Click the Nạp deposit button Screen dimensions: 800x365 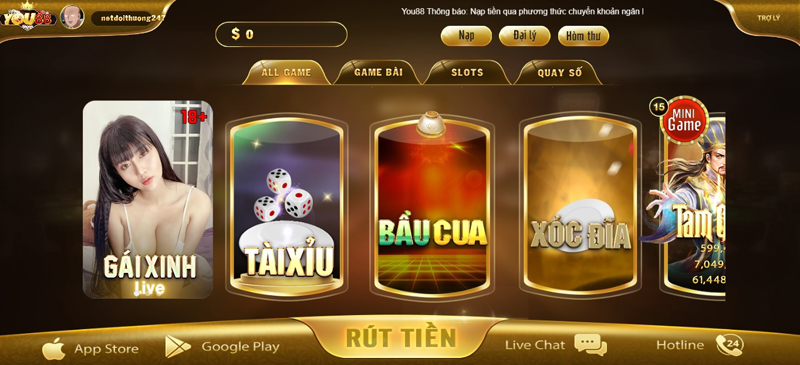(466, 36)
